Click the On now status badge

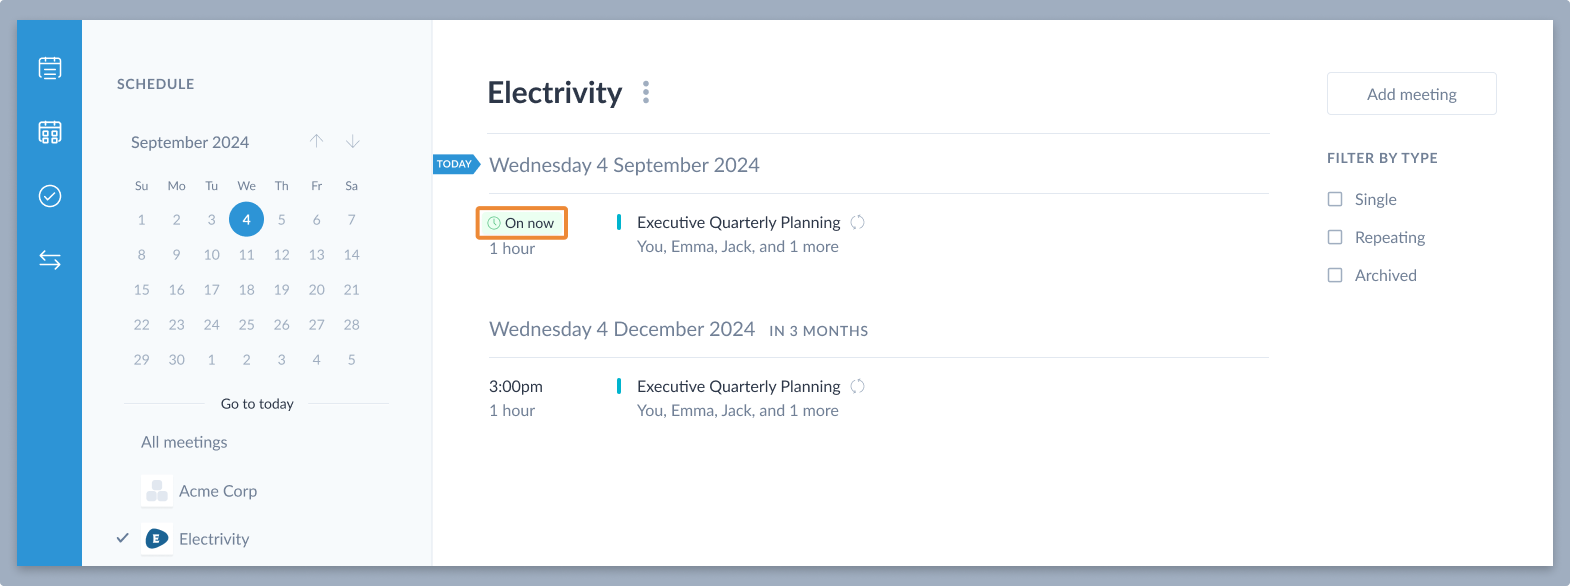(521, 223)
